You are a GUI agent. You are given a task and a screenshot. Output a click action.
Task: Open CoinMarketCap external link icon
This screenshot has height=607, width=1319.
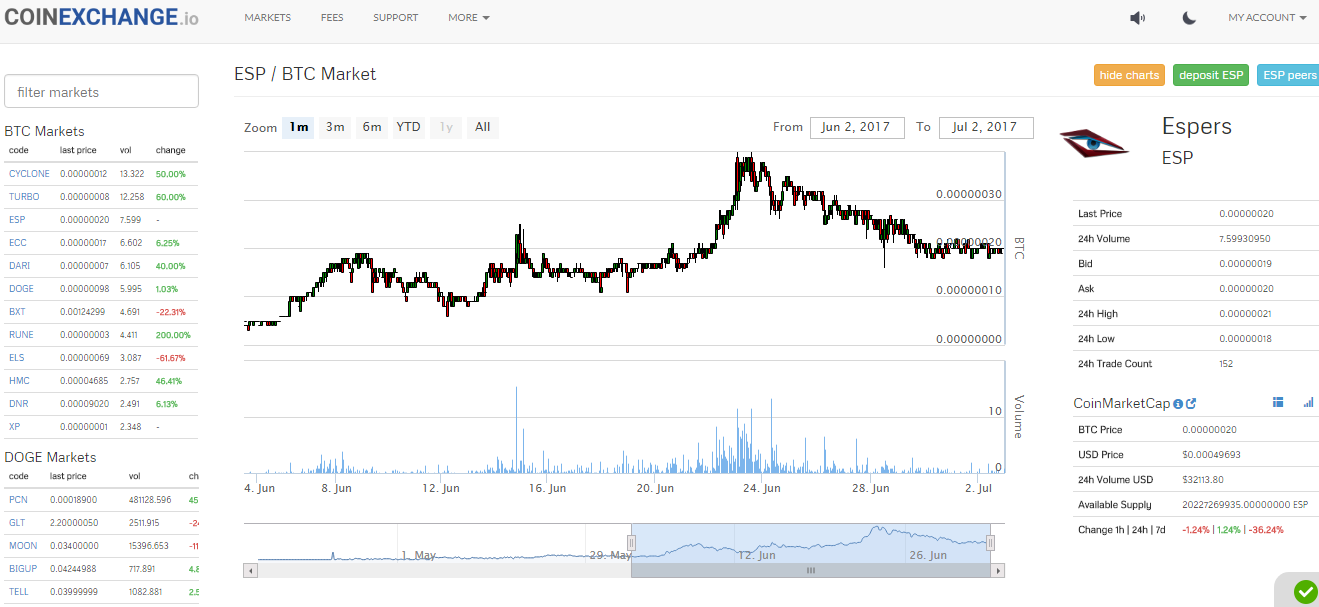[1191, 404]
